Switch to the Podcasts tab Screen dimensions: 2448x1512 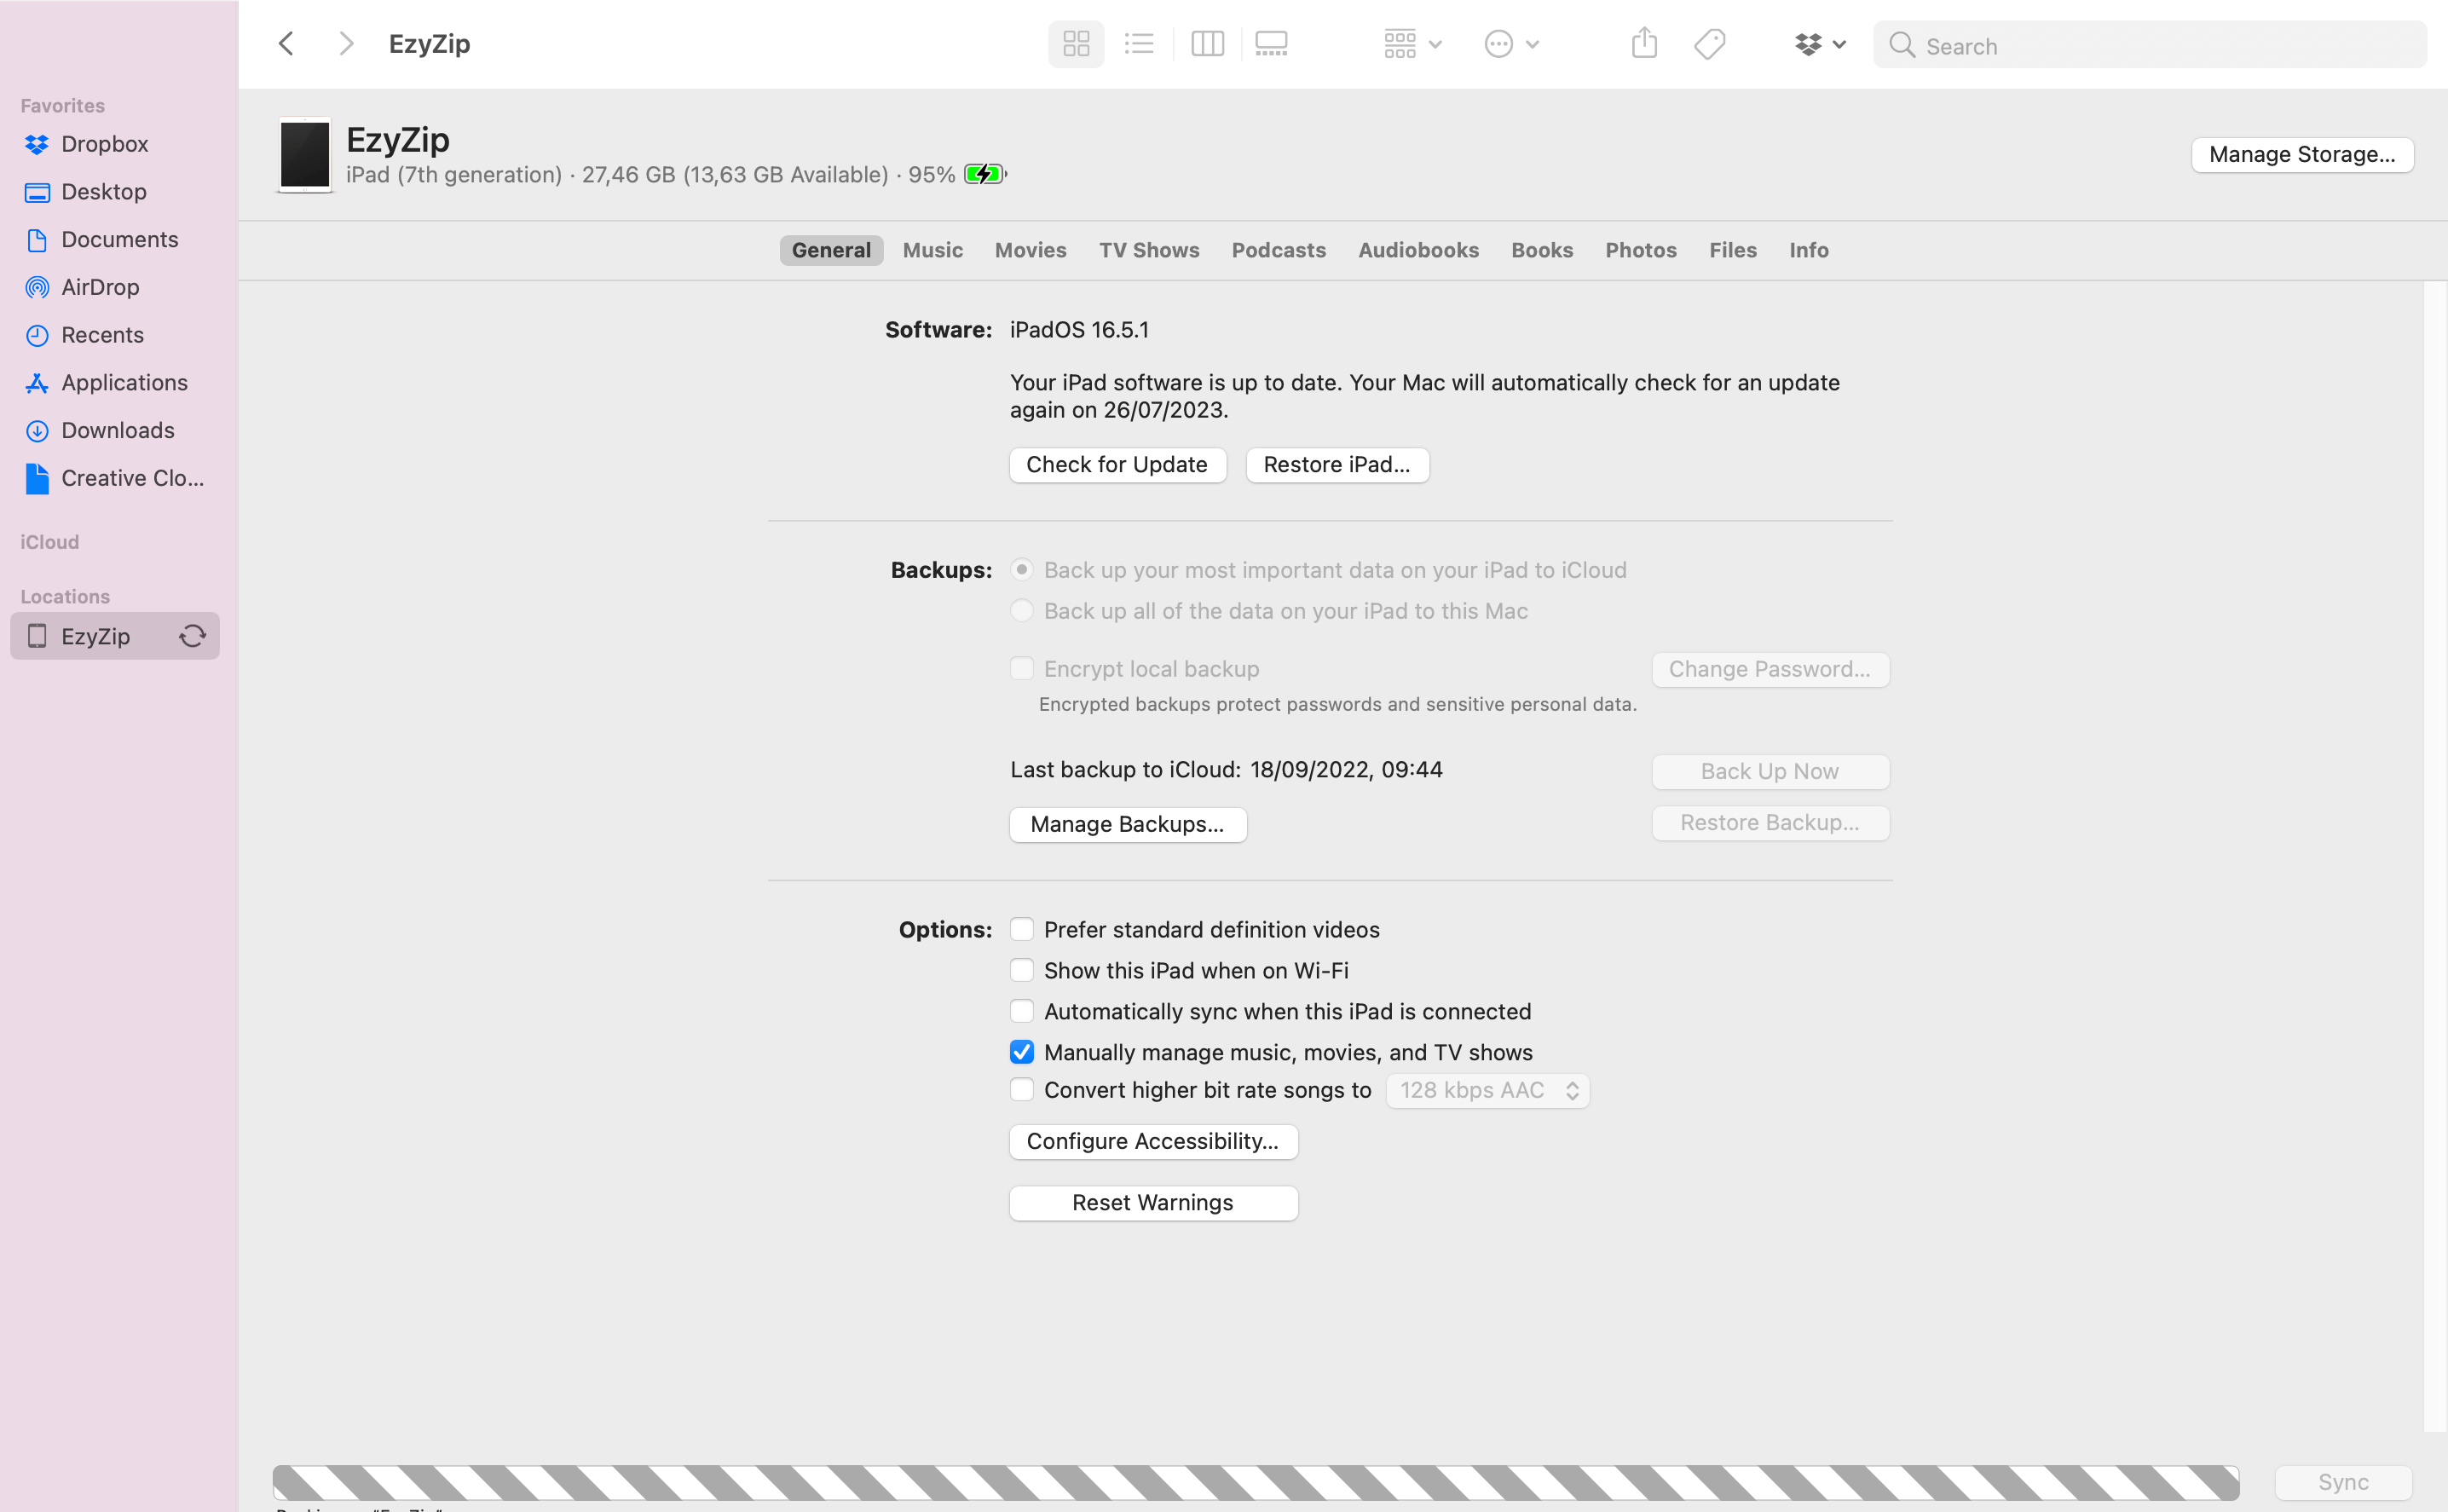[x=1278, y=250]
